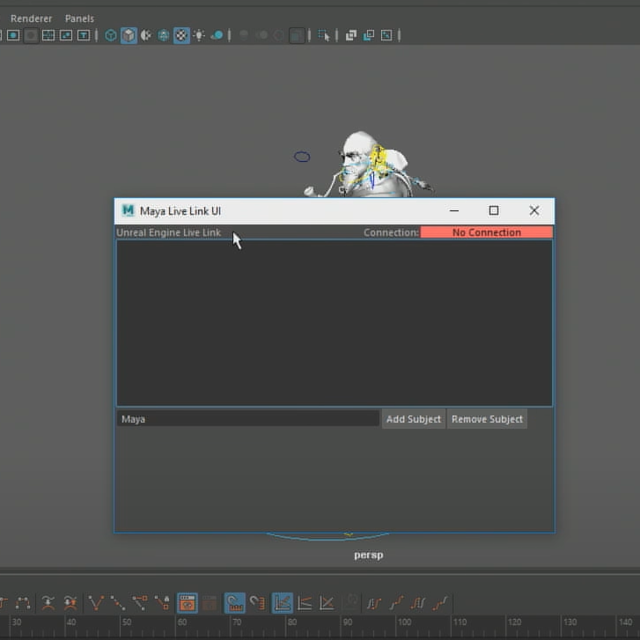
Task: Click the Add Subject button
Action: pyautogui.click(x=413, y=419)
